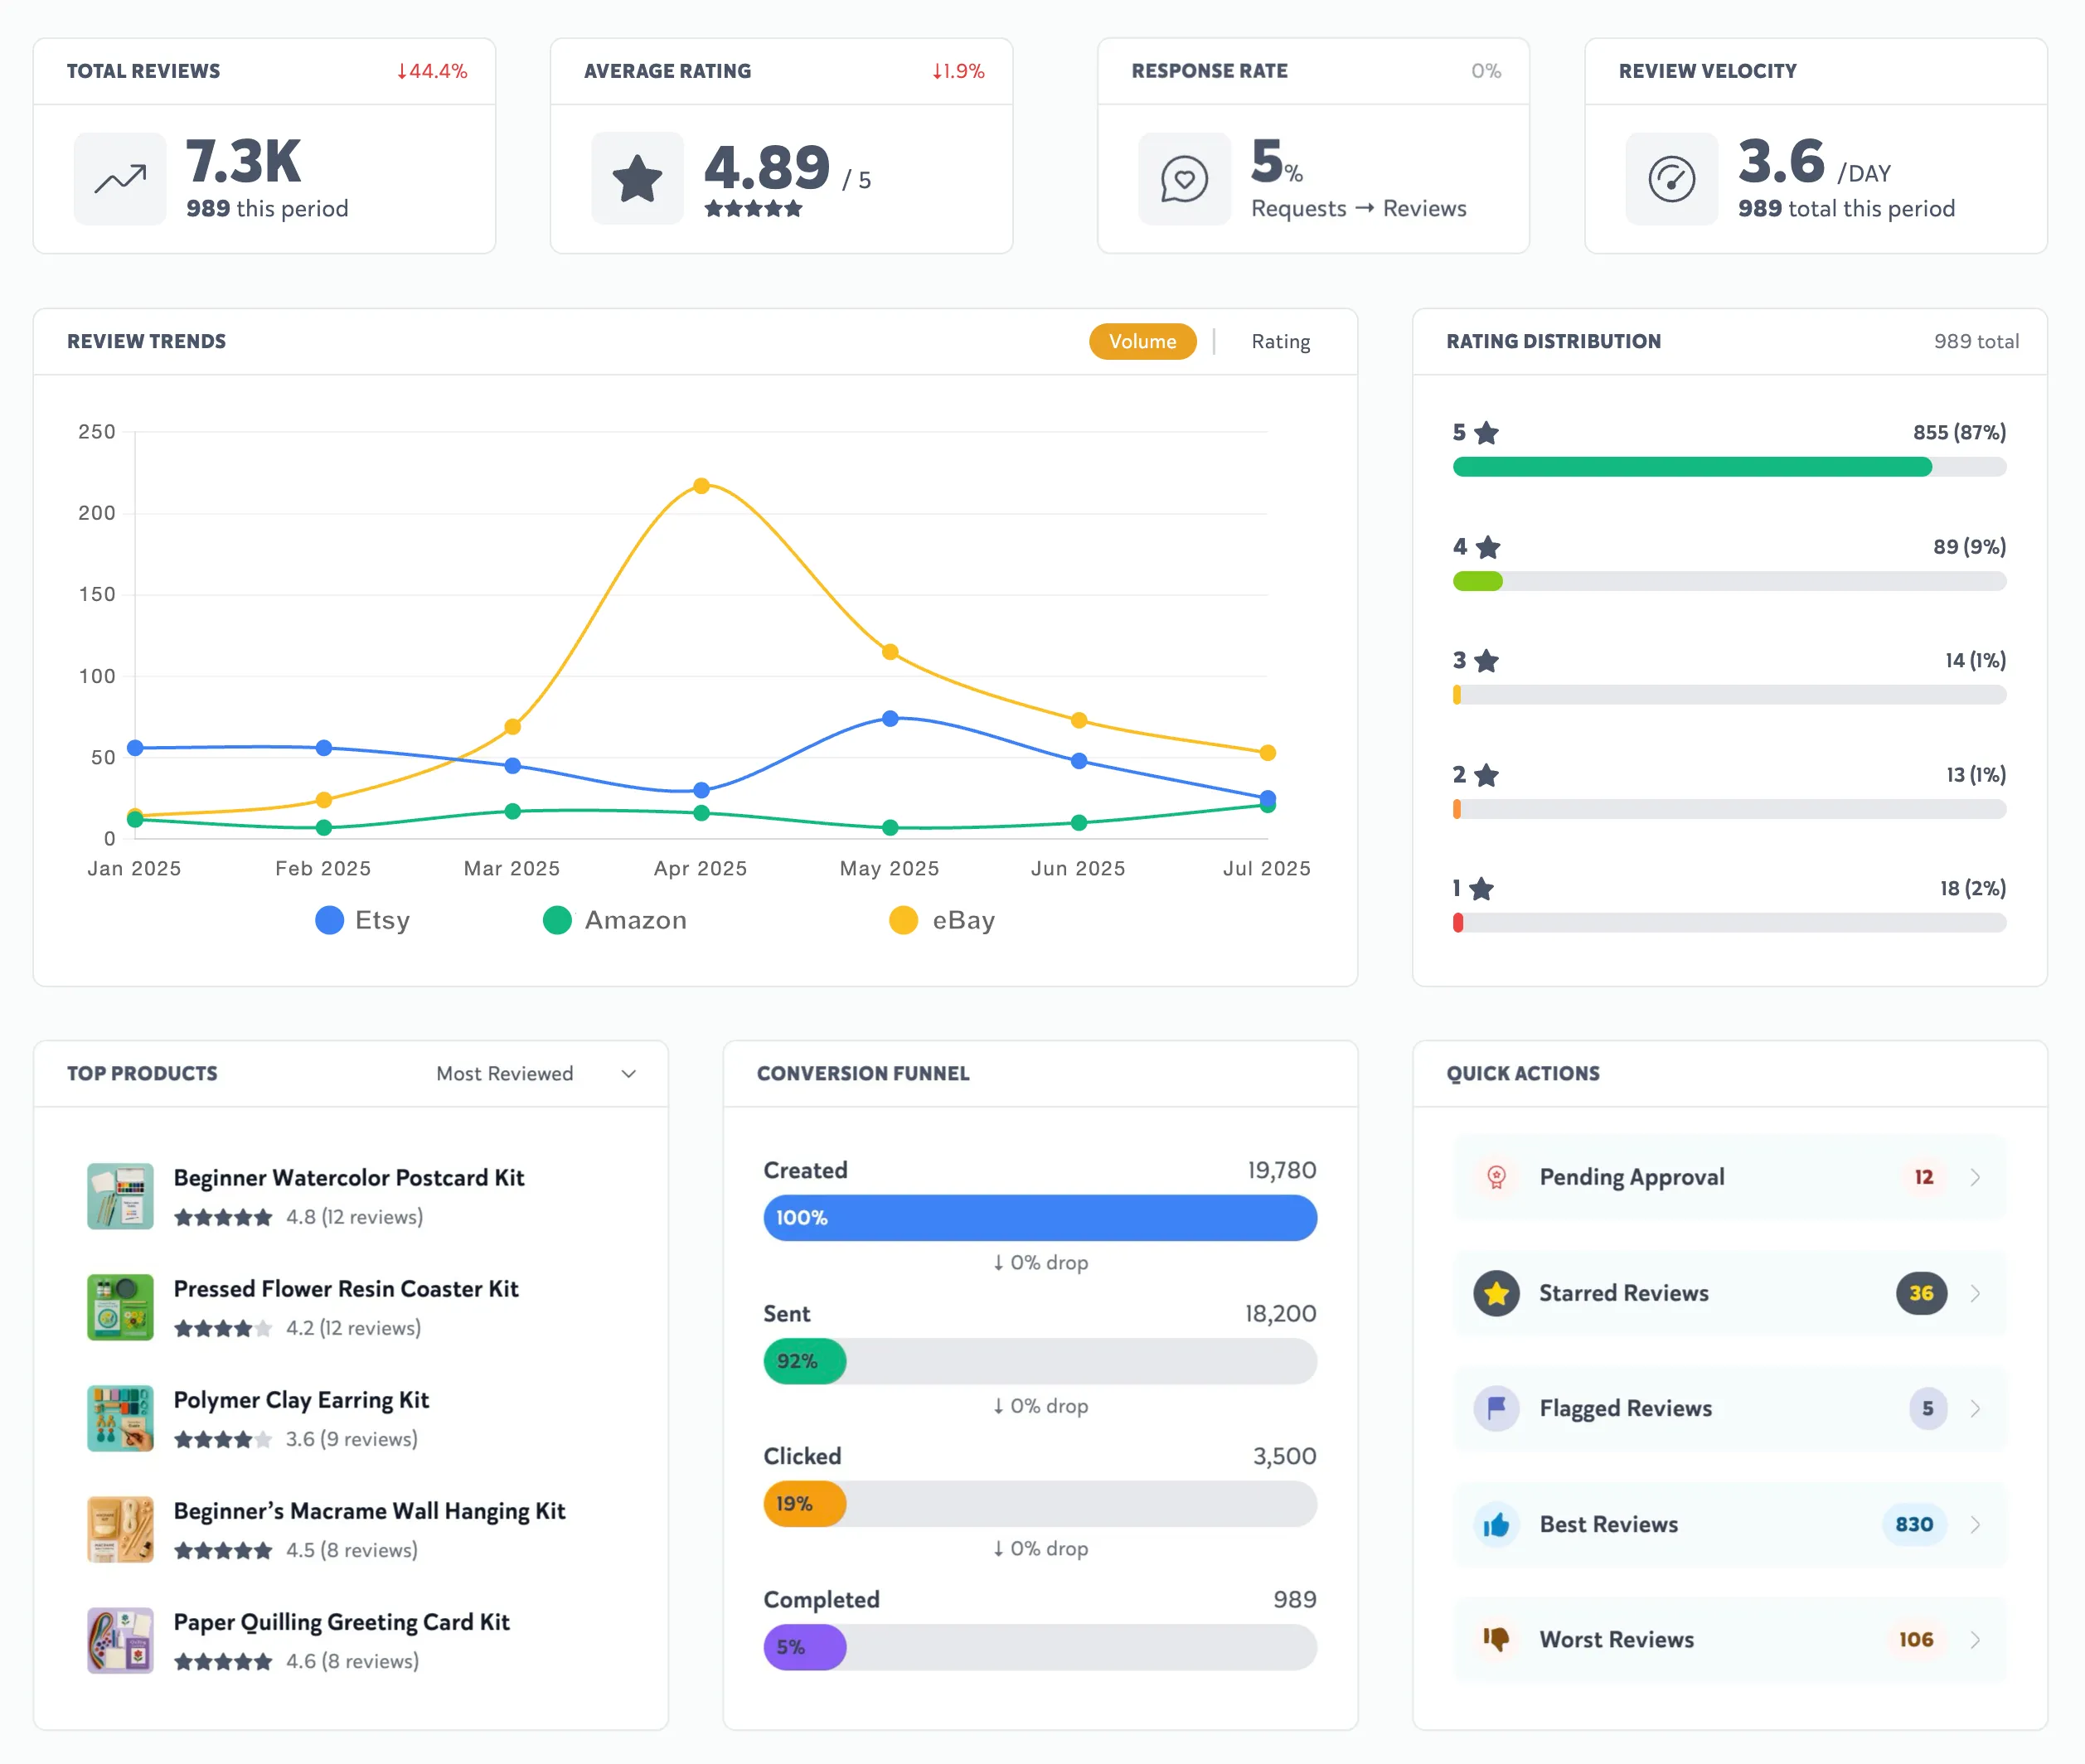Expand Starred Reviews via its chevron
Viewport: 2085px width, 1764px height.
(1976, 1293)
